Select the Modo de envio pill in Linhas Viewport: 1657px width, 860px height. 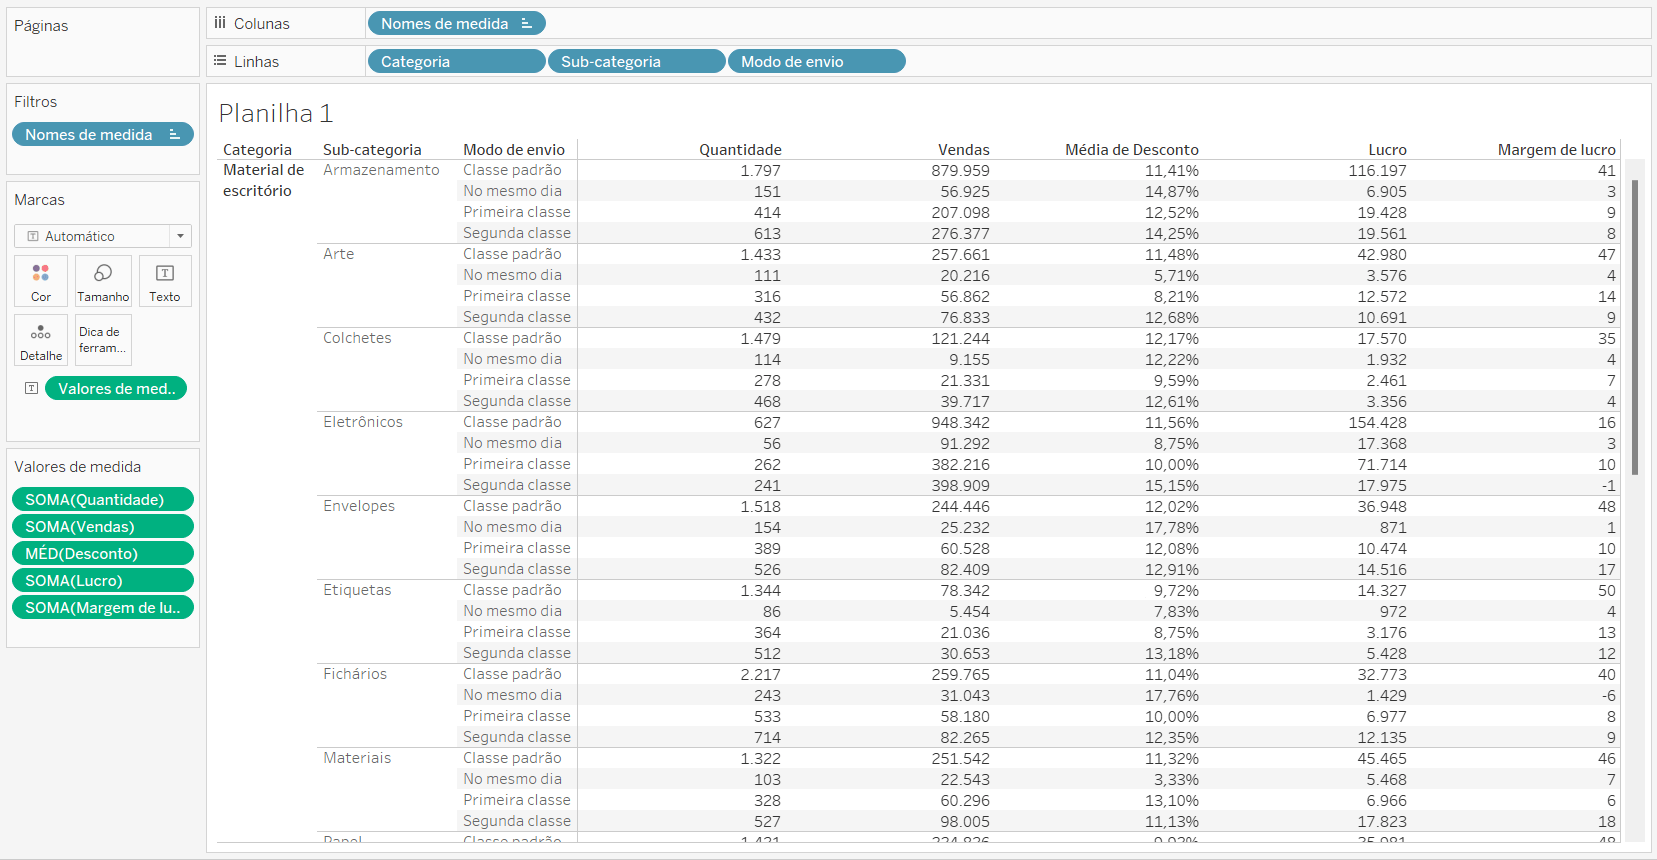[816, 61]
